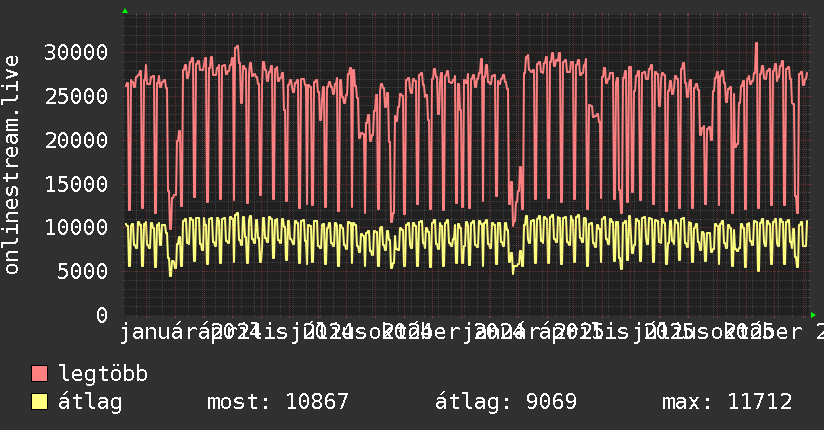Viewport: 824px width, 430px height.
Task: Click the 'max: 11712' statistic
Action: click(727, 402)
